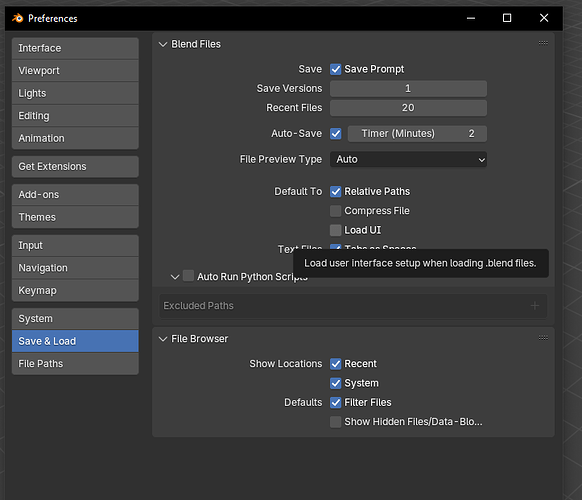Collapse the File Browser panel
The image size is (582, 500).
tap(163, 339)
